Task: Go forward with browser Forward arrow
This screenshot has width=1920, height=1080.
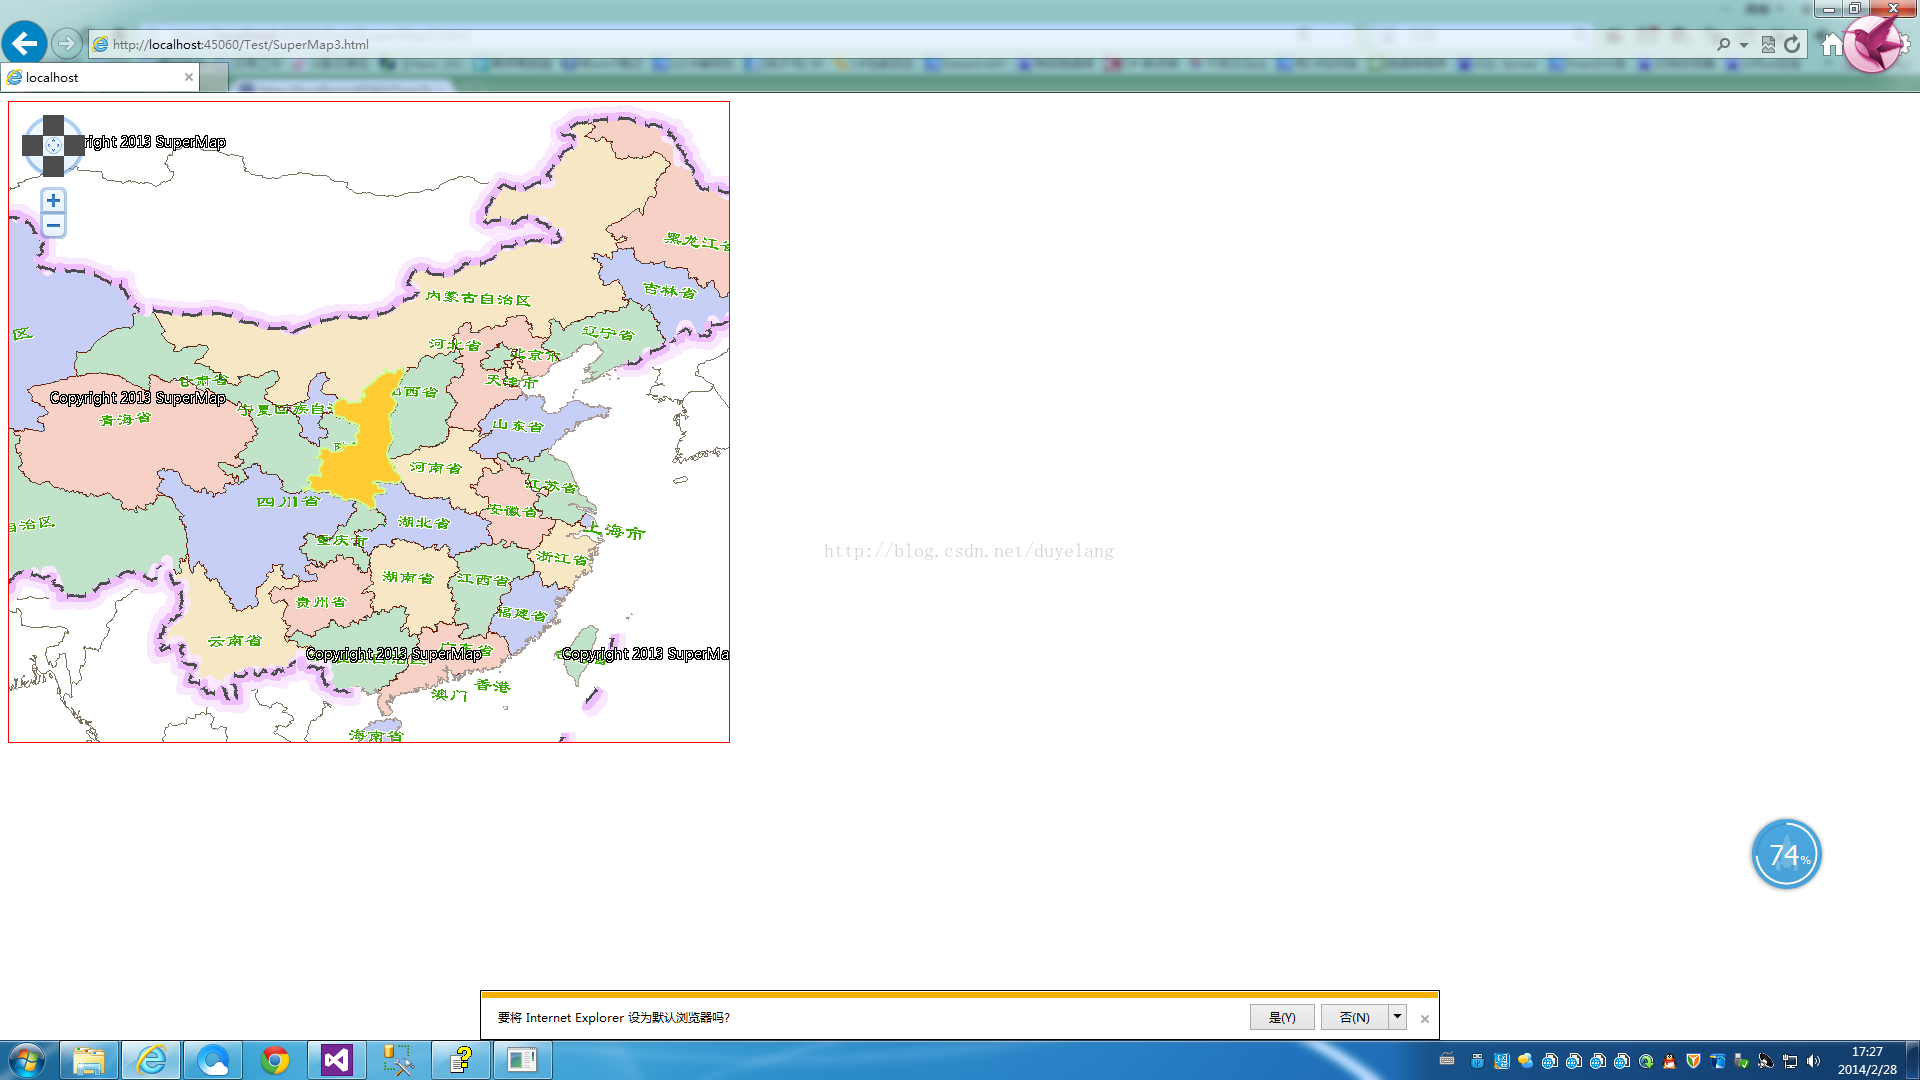Action: click(x=66, y=43)
